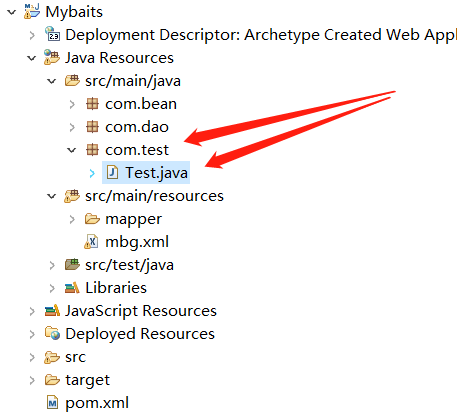
Task: Click the Deployment Descriptor icon
Action: pyautogui.click(x=52, y=34)
